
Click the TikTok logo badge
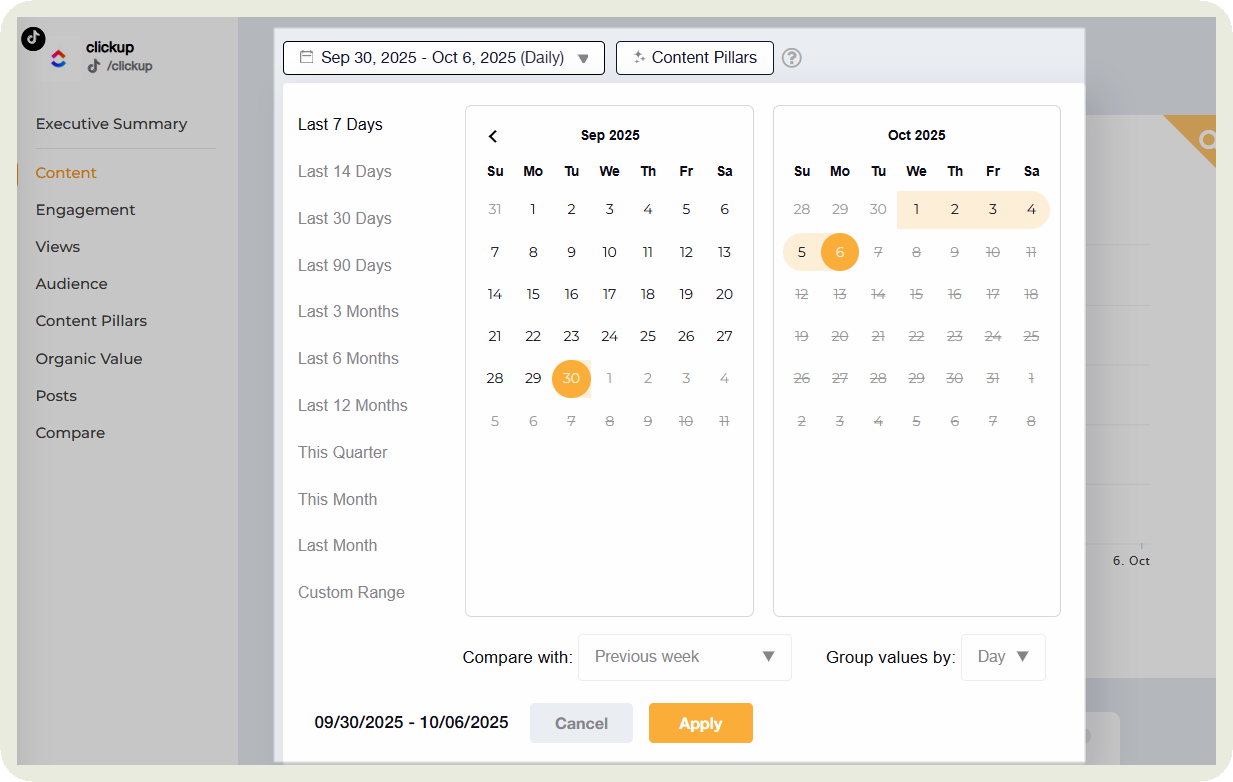33,38
